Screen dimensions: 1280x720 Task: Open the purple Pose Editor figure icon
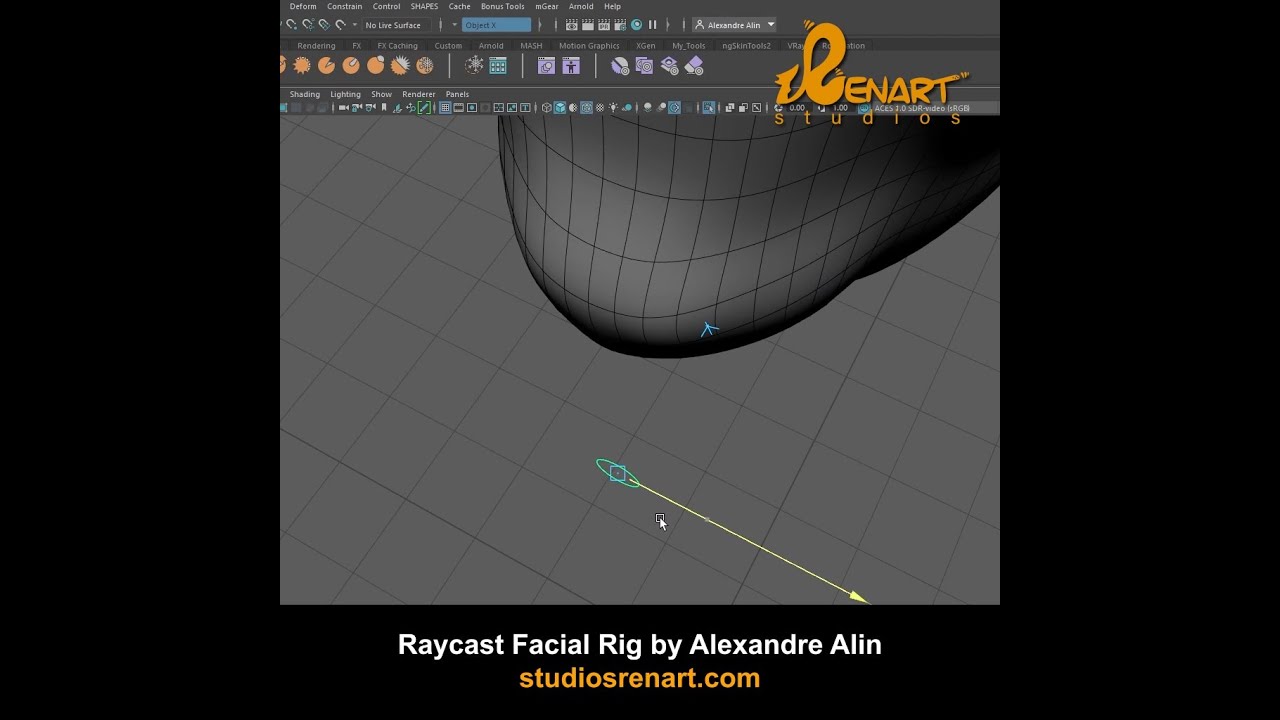pyautogui.click(x=571, y=65)
